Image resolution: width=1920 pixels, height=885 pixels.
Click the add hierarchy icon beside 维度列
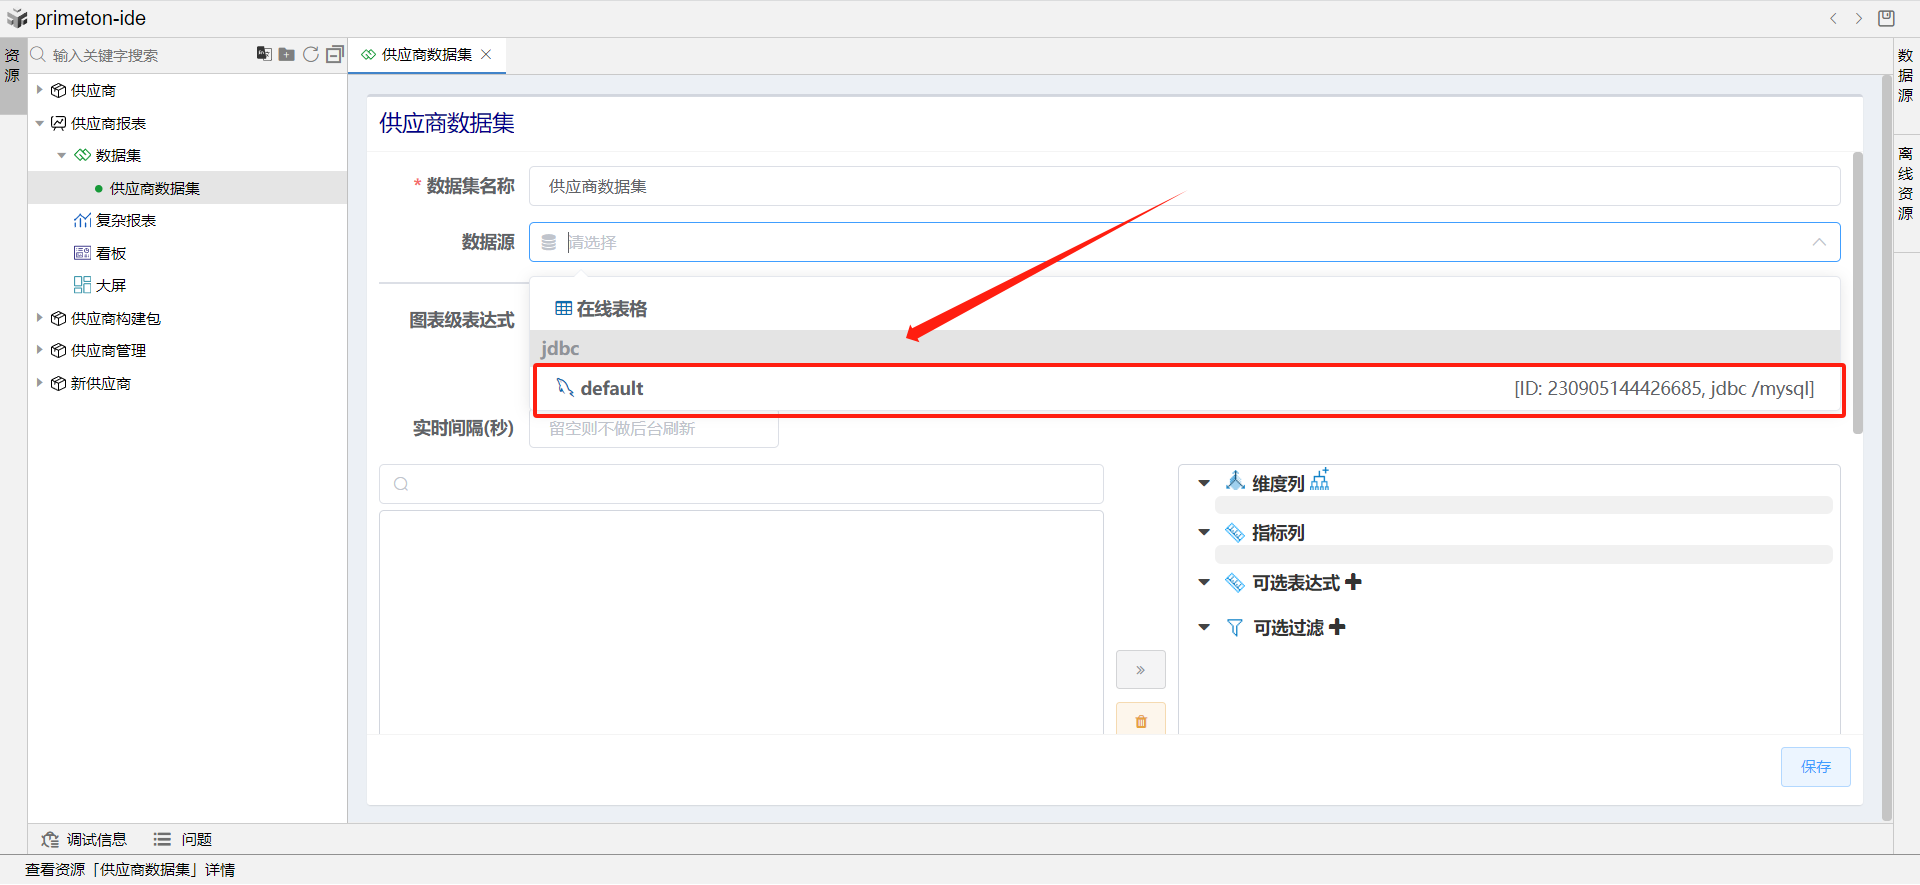(1320, 480)
